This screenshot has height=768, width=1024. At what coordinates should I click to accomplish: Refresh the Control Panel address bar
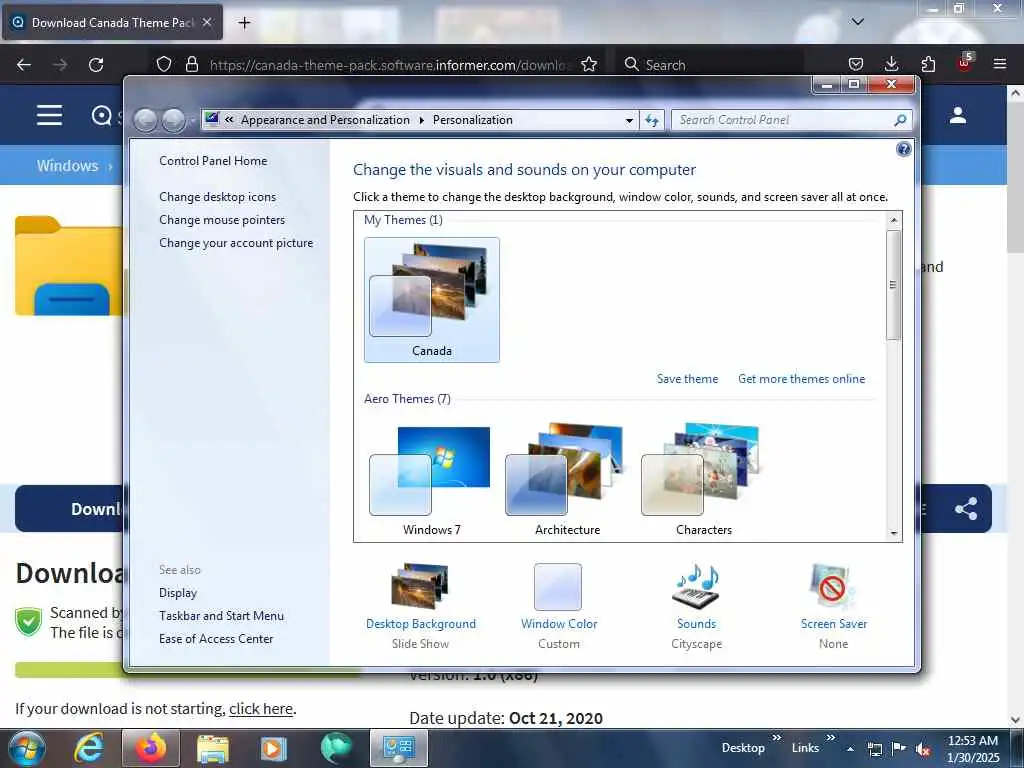(652, 120)
